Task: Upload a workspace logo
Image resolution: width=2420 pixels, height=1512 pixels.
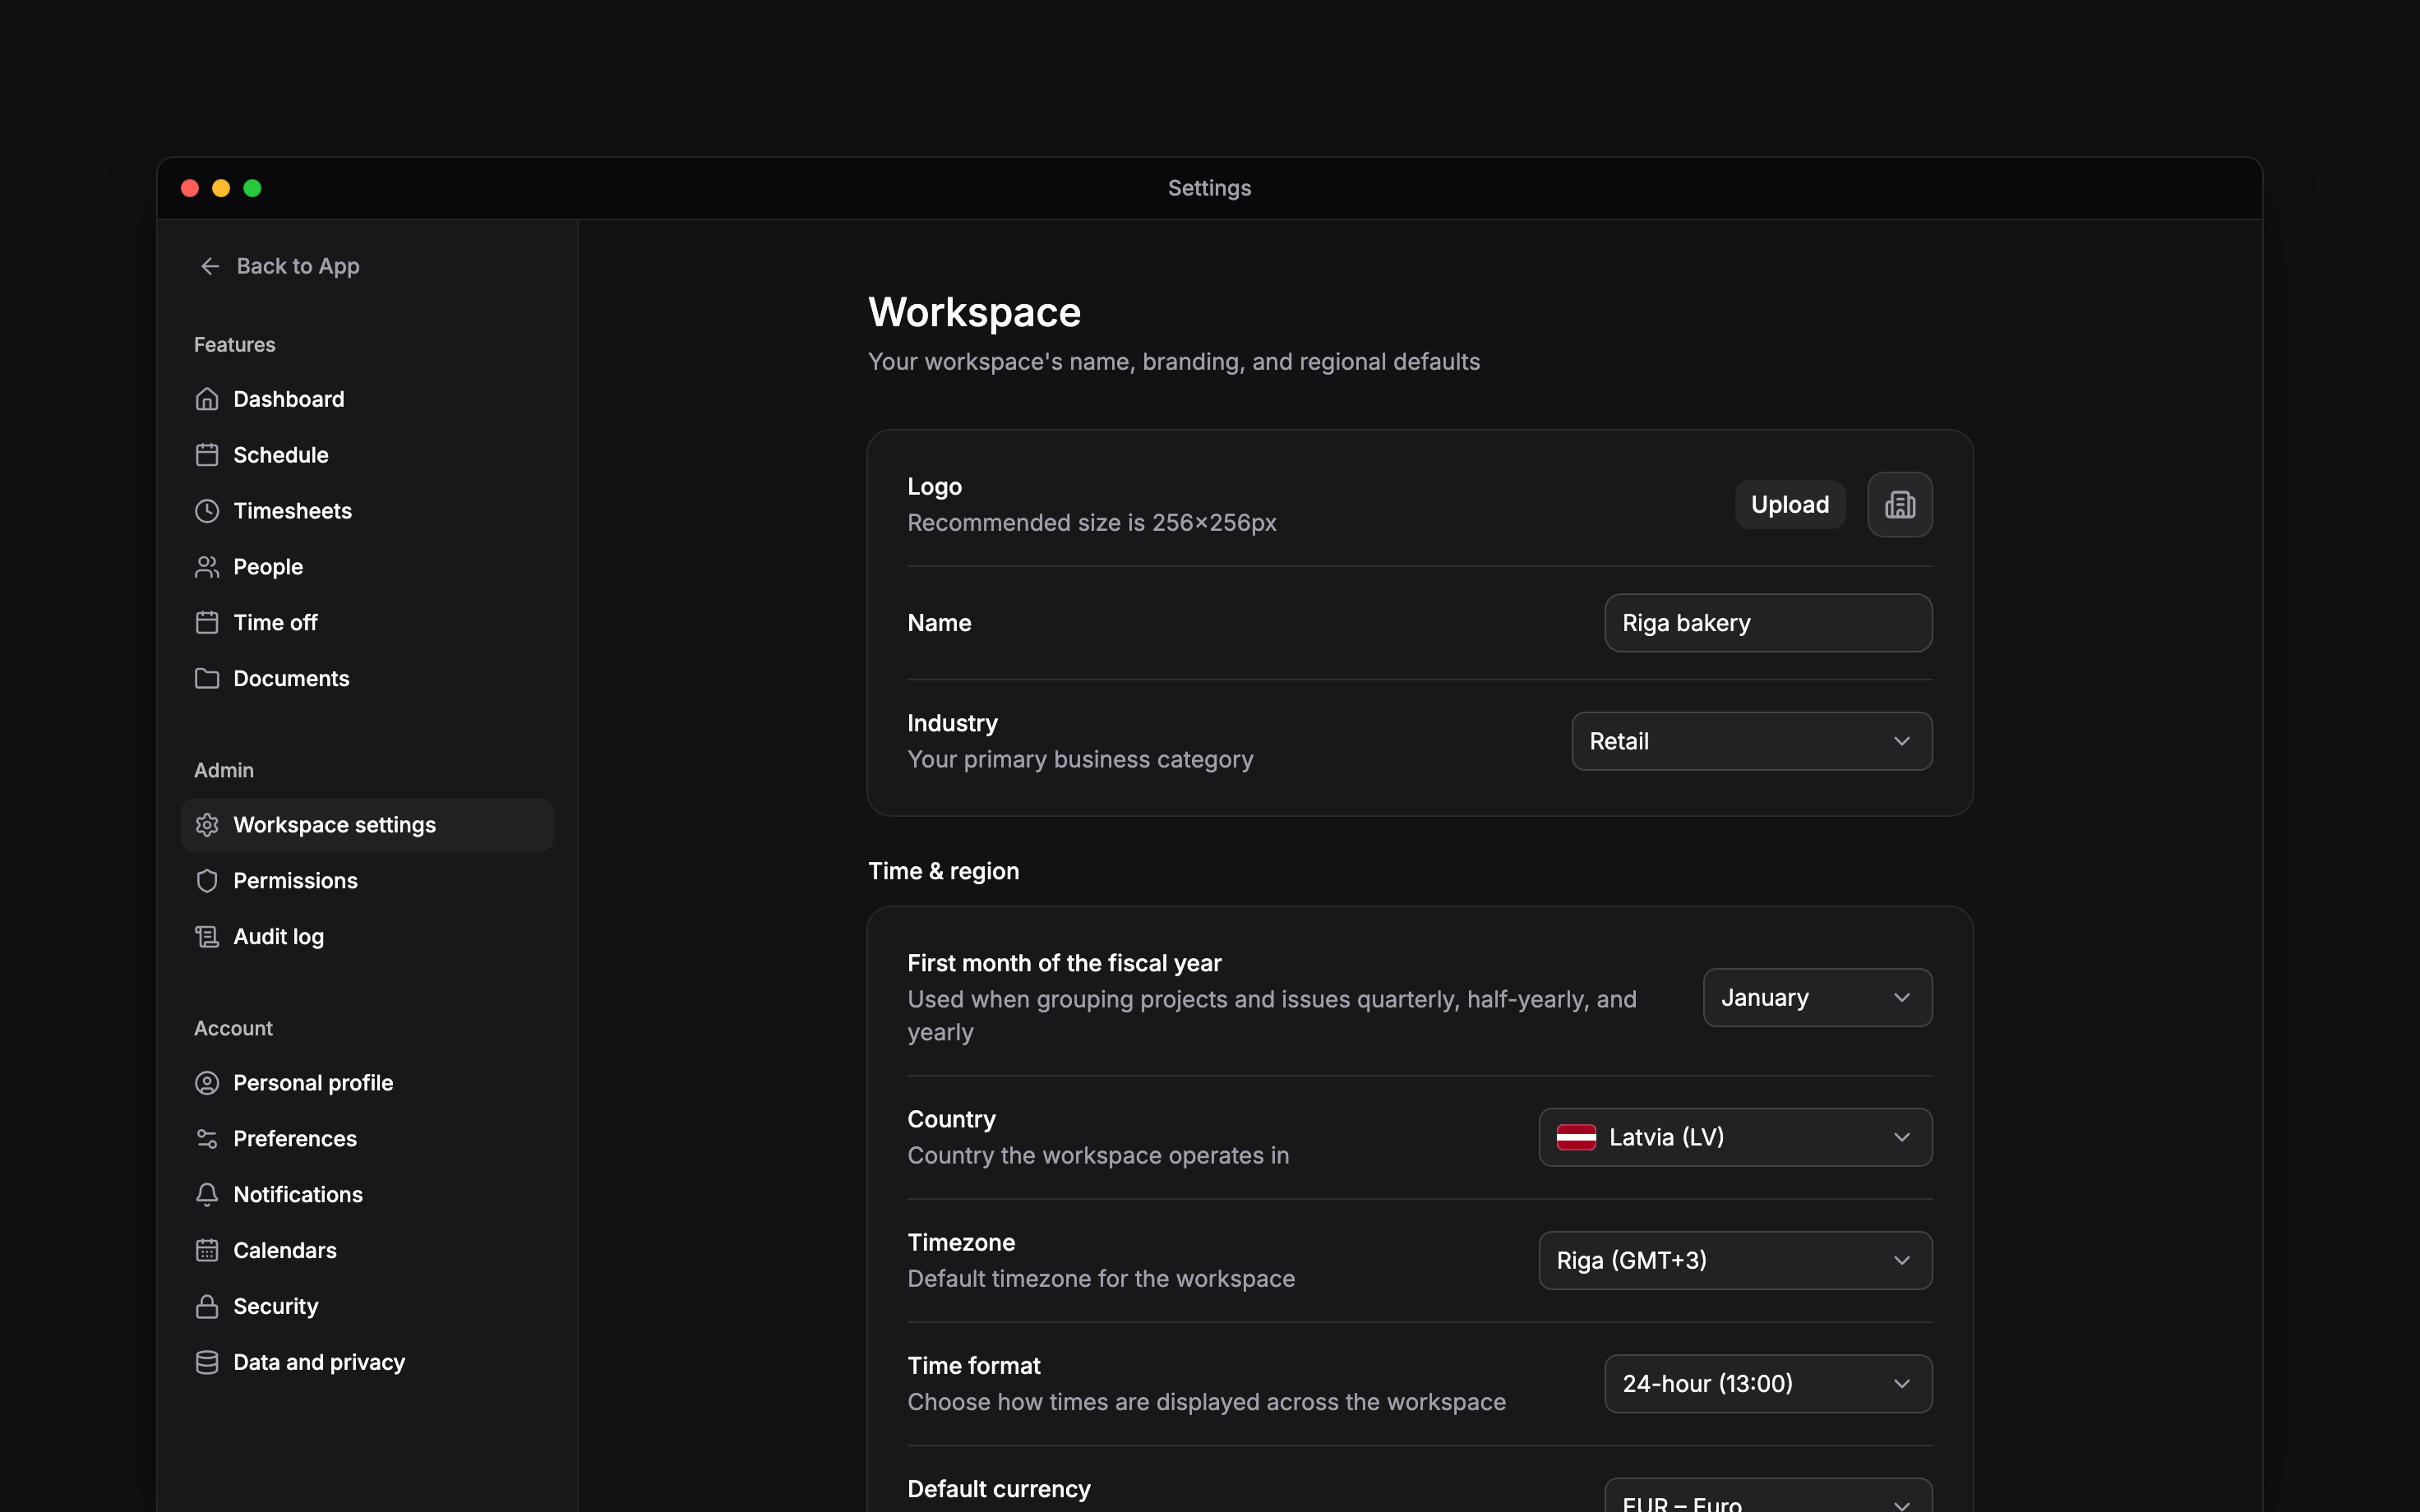Action: pyautogui.click(x=1790, y=505)
